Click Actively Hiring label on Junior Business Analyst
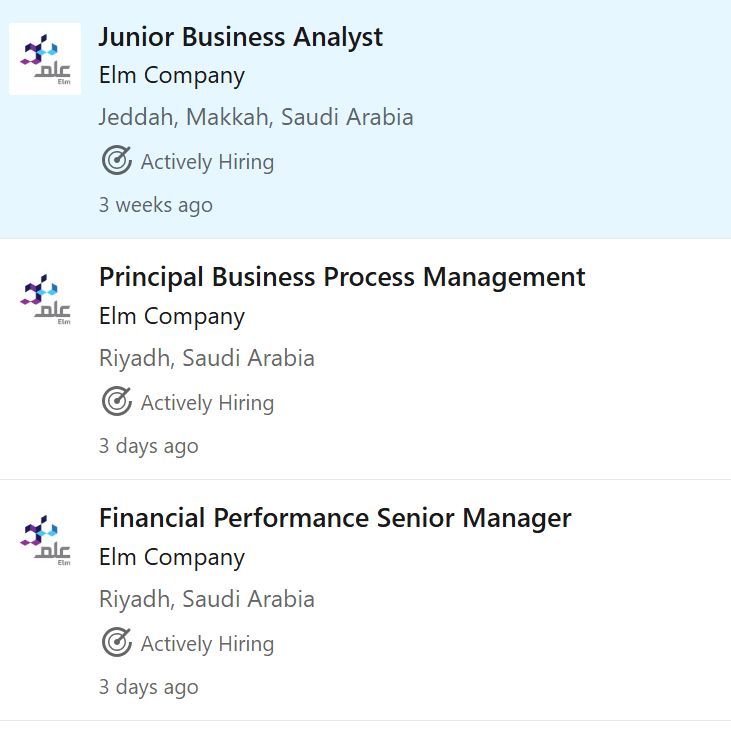The height and width of the screenshot is (730, 731). coord(207,162)
